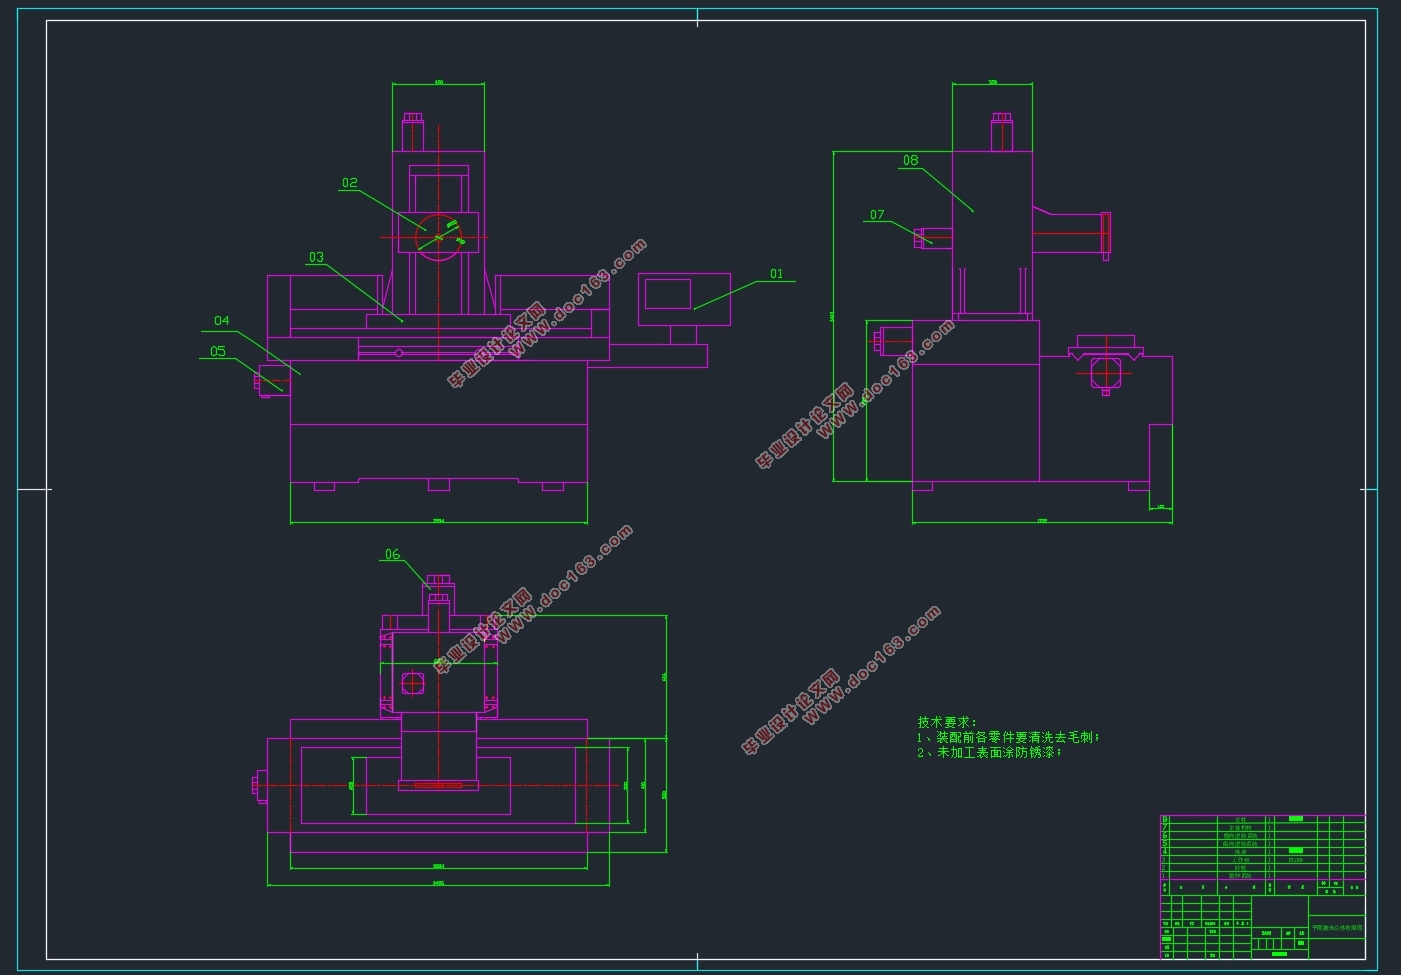Click the 技术要求 heading text
This screenshot has width=1401, height=975.
point(946,722)
